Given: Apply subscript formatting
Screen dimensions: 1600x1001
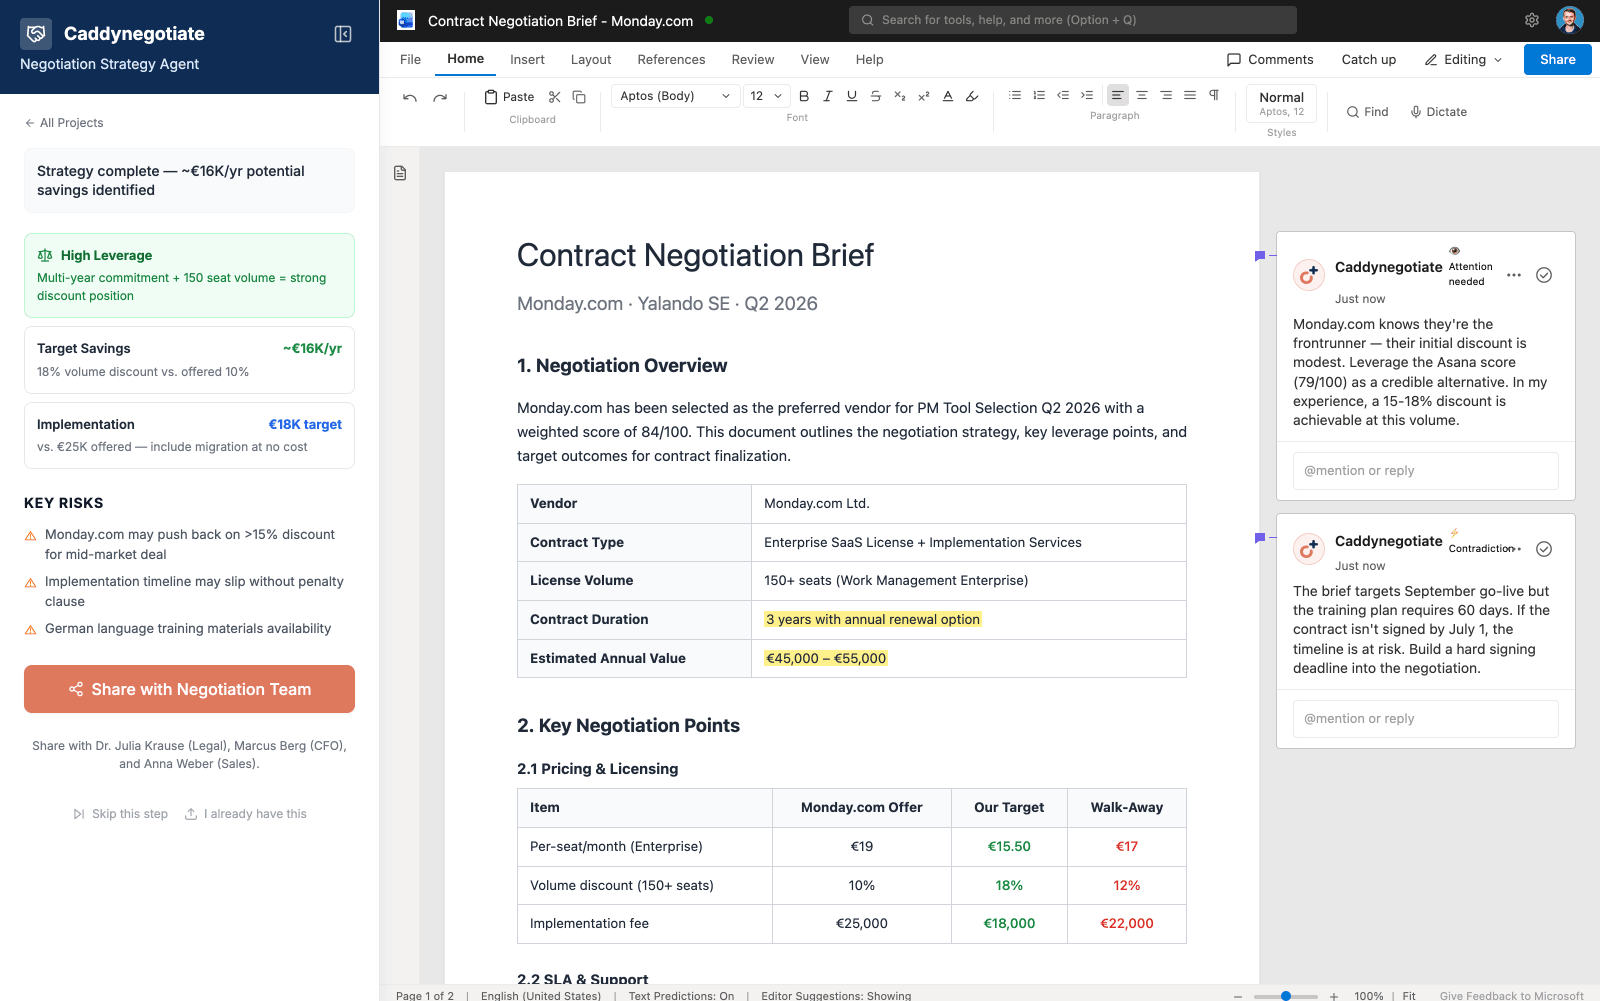Looking at the screenshot, I should pyautogui.click(x=900, y=96).
